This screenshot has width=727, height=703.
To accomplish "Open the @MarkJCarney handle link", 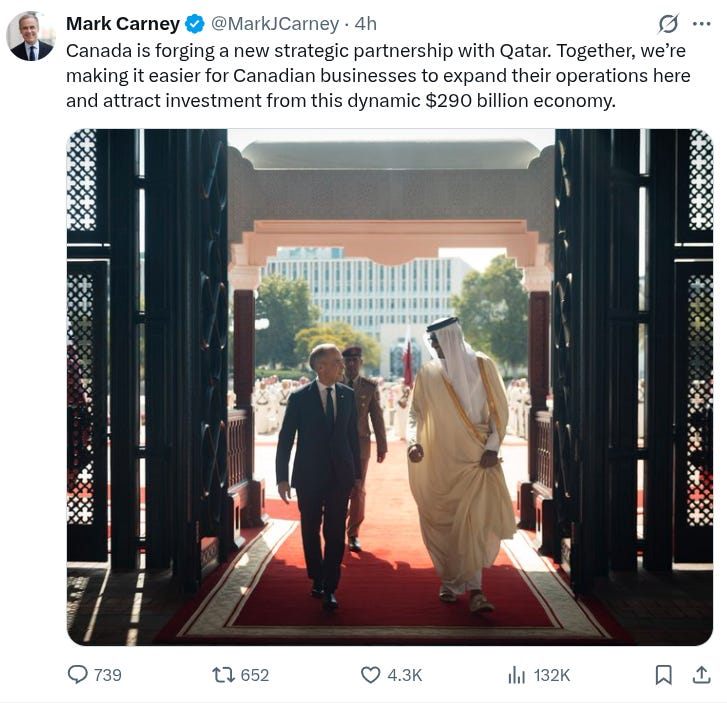I will (275, 24).
